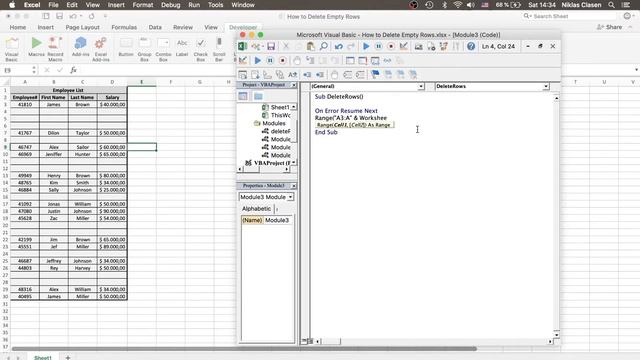Pause macro execution in standard toolbar

(378, 47)
